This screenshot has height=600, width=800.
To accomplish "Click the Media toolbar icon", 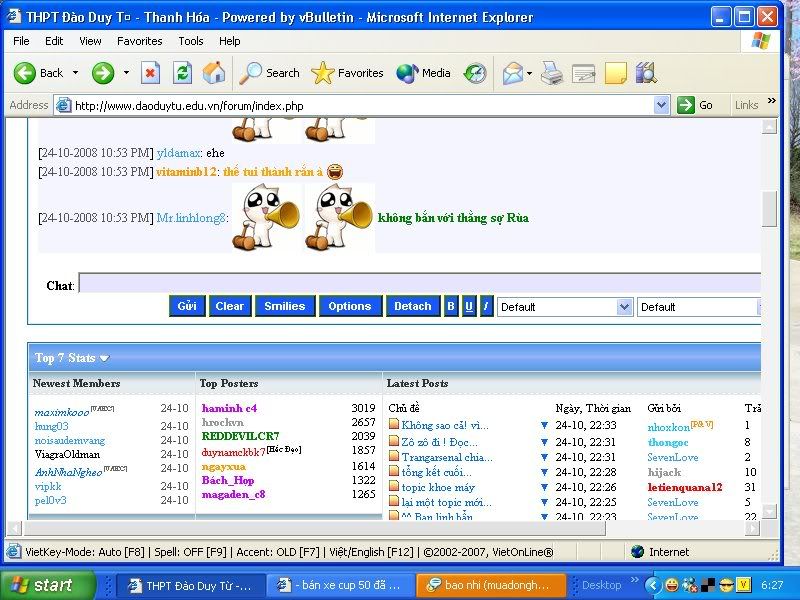I will pos(423,73).
